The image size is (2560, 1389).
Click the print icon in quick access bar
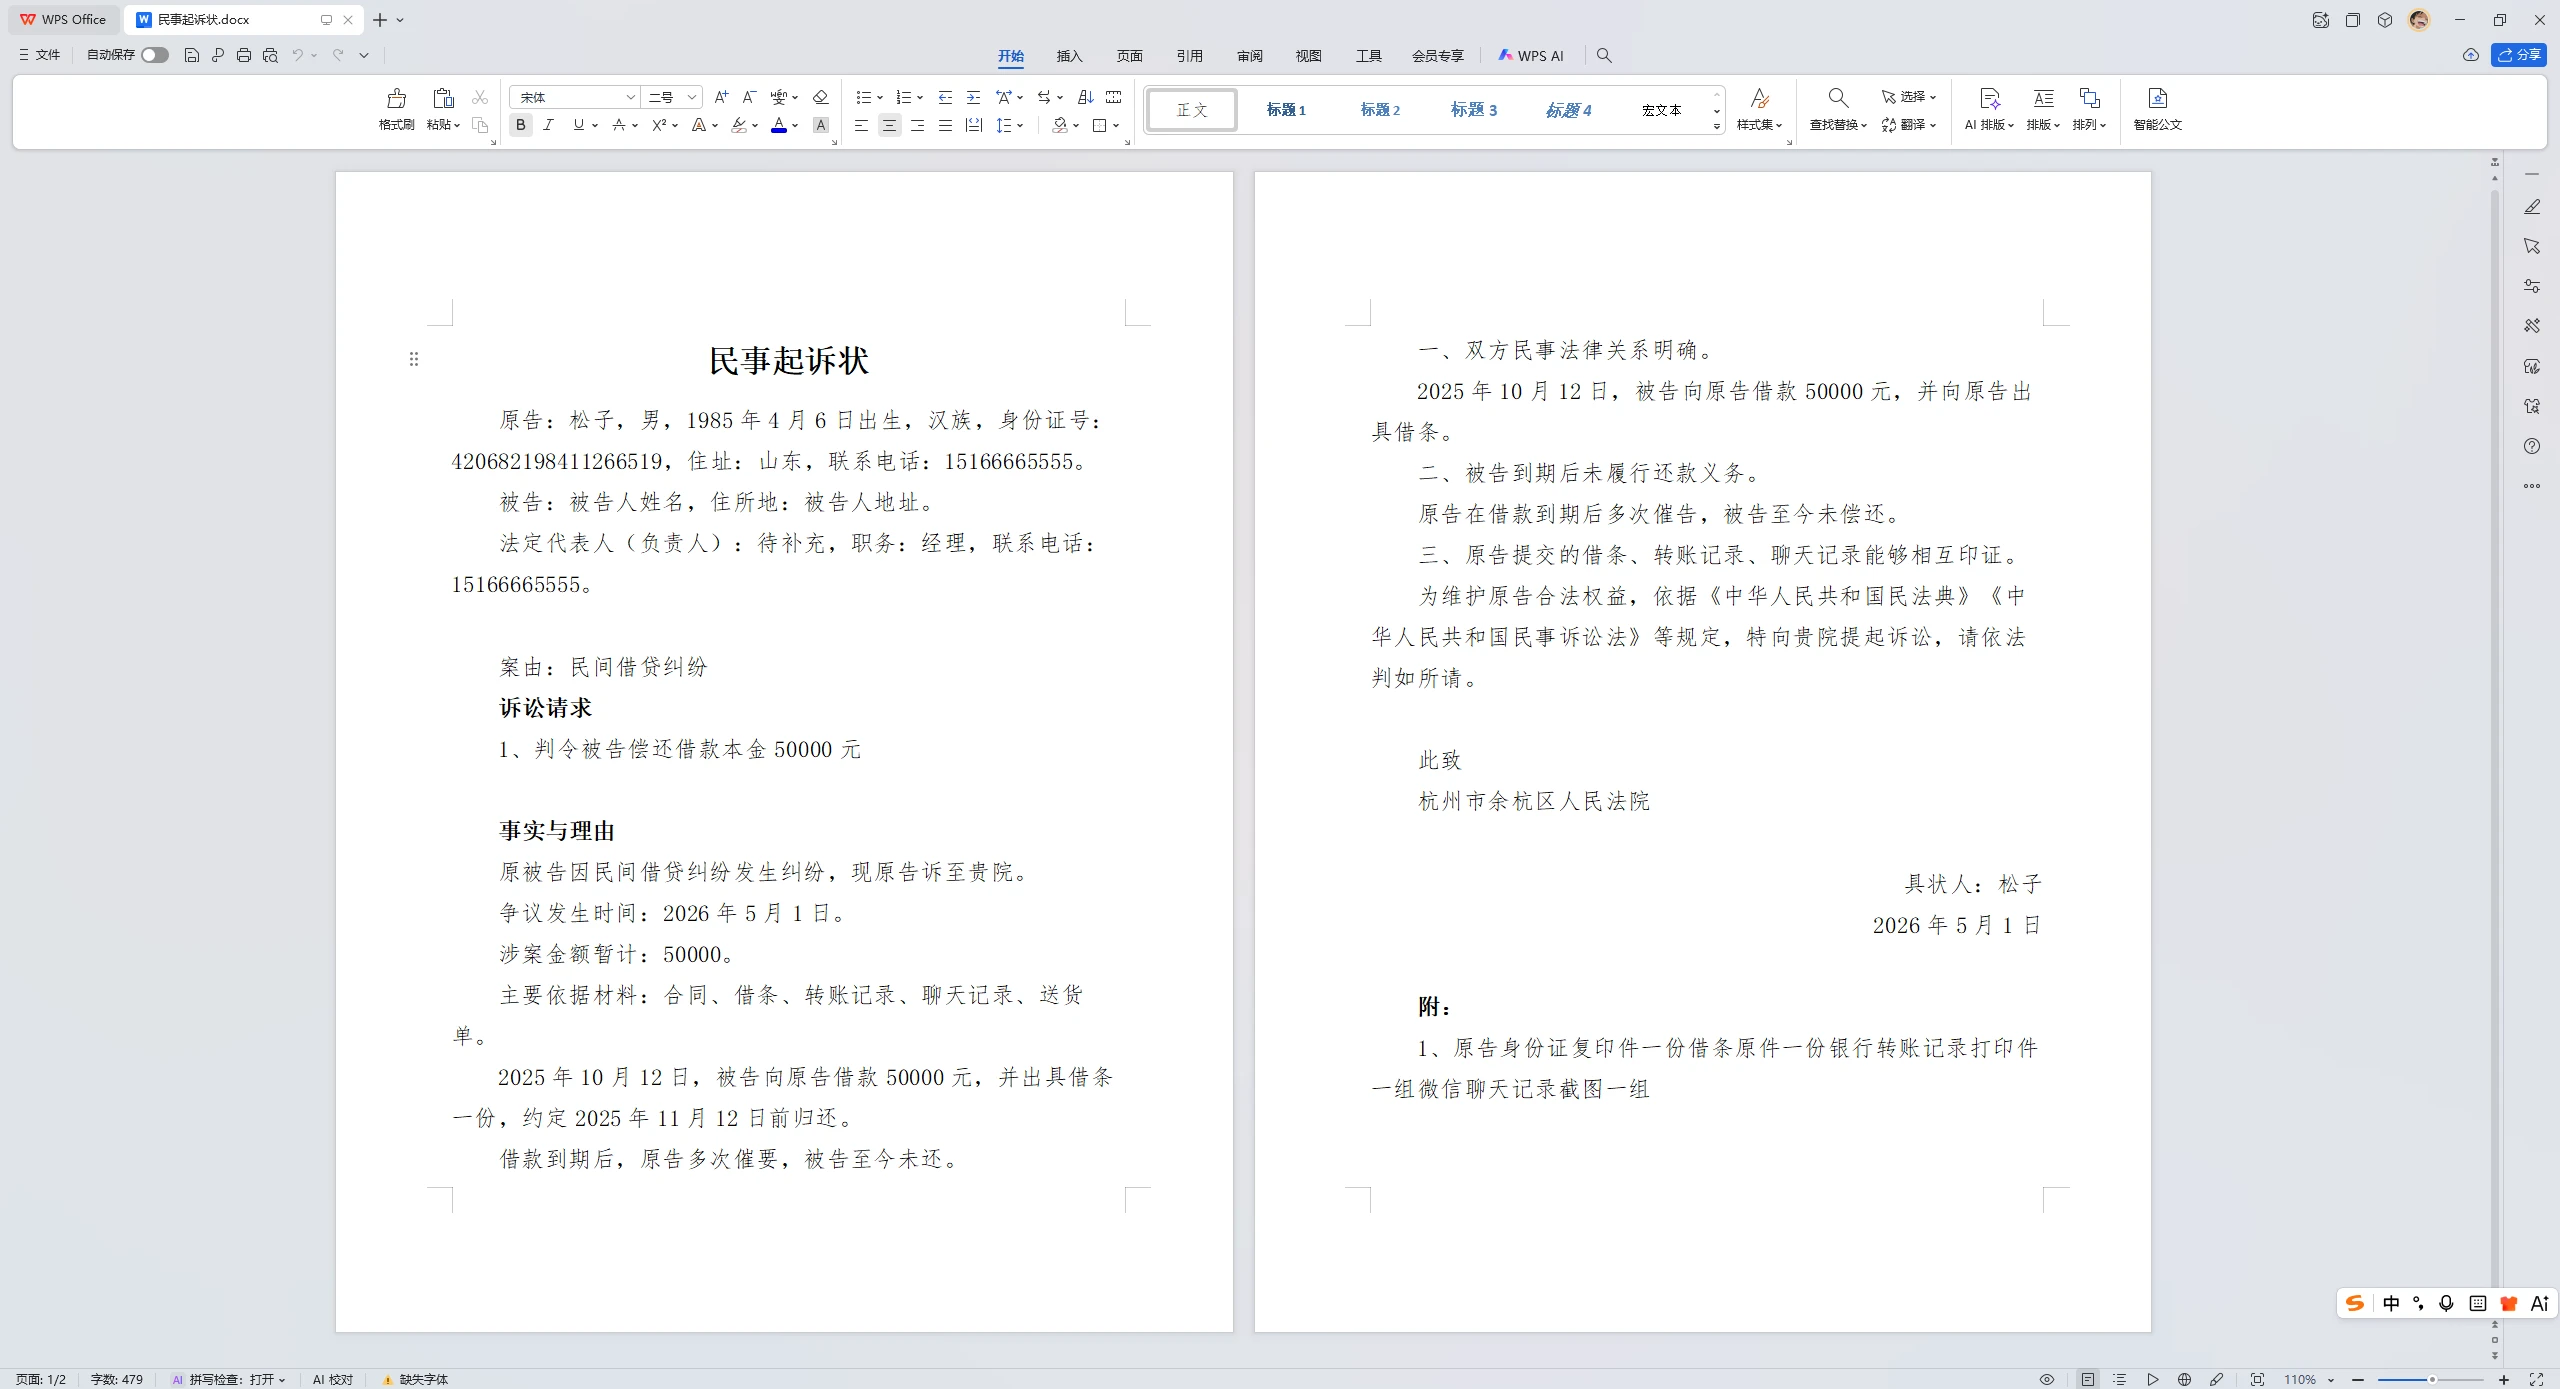click(244, 55)
